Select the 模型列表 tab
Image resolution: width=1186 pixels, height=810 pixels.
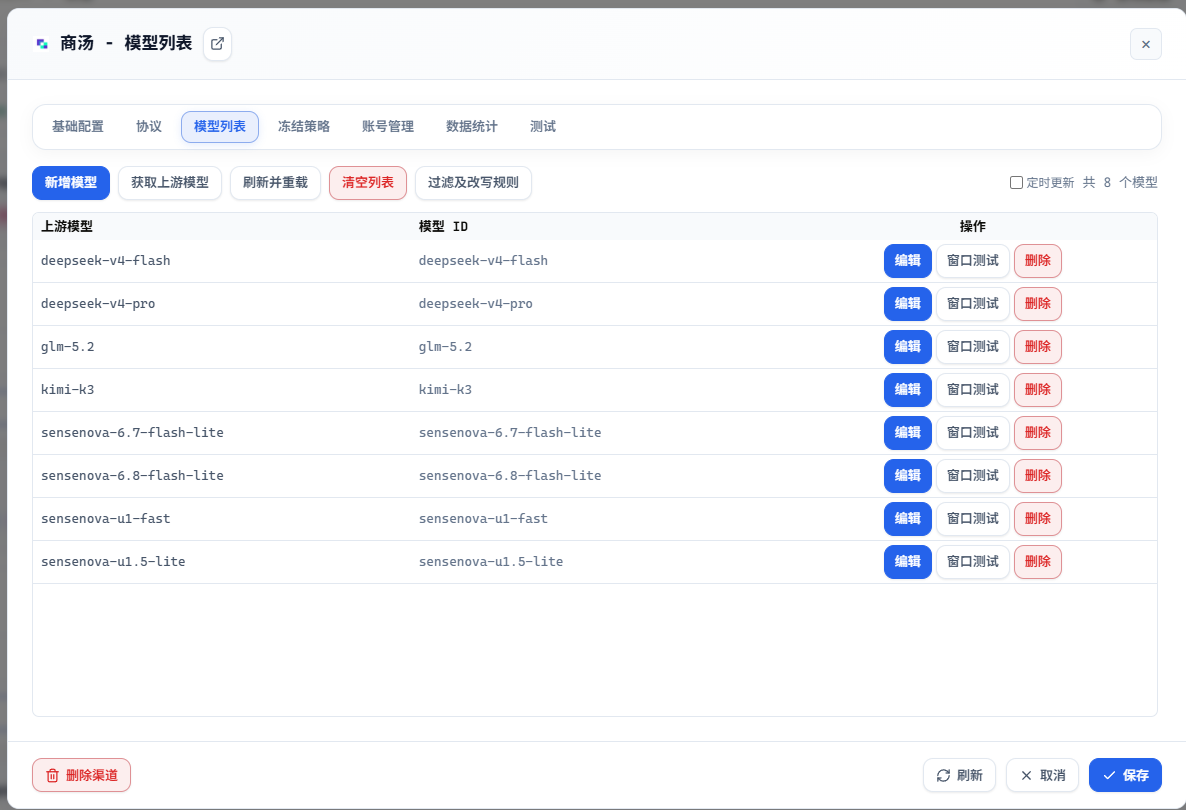[x=219, y=126]
